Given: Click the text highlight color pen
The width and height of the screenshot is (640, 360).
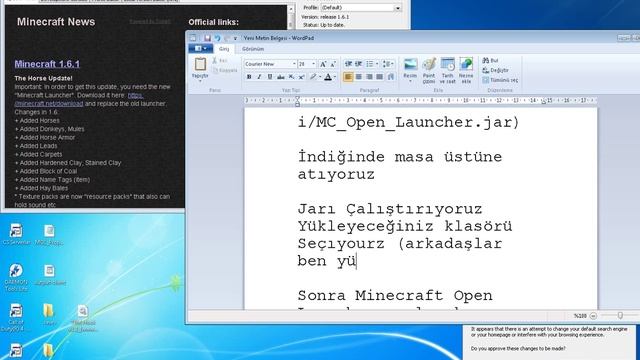Looking at the screenshot, I should (313, 77).
